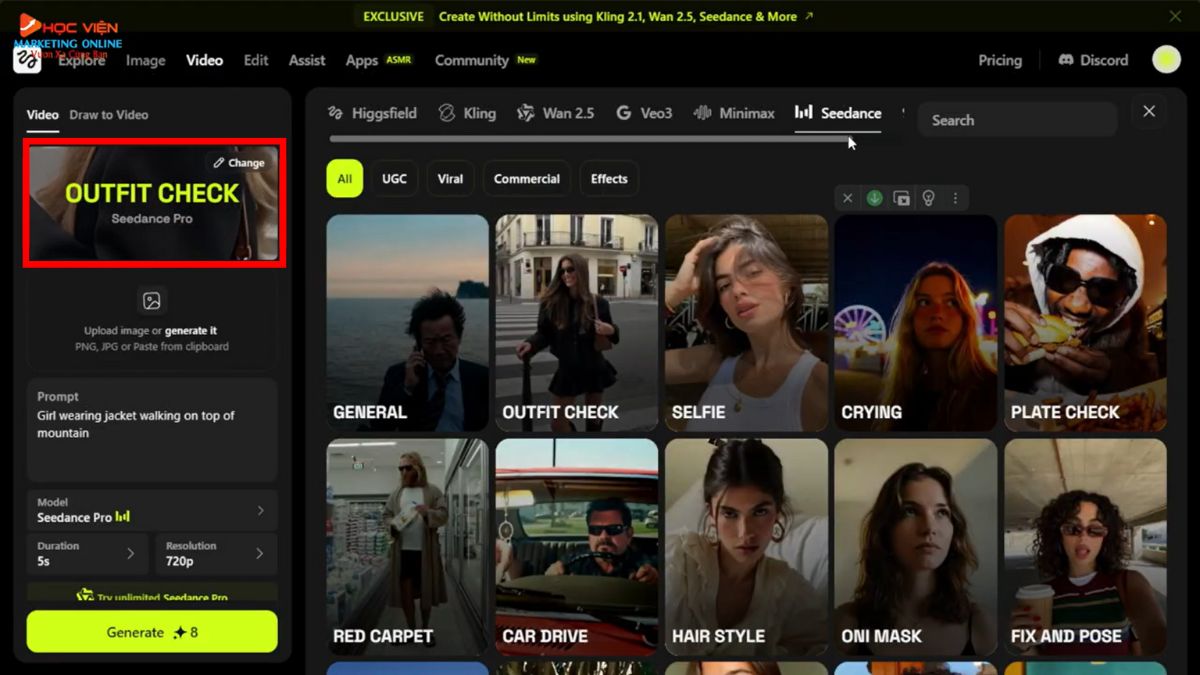1200x675 pixels.
Task: Toggle the Effects filter chip
Action: pyautogui.click(x=609, y=179)
